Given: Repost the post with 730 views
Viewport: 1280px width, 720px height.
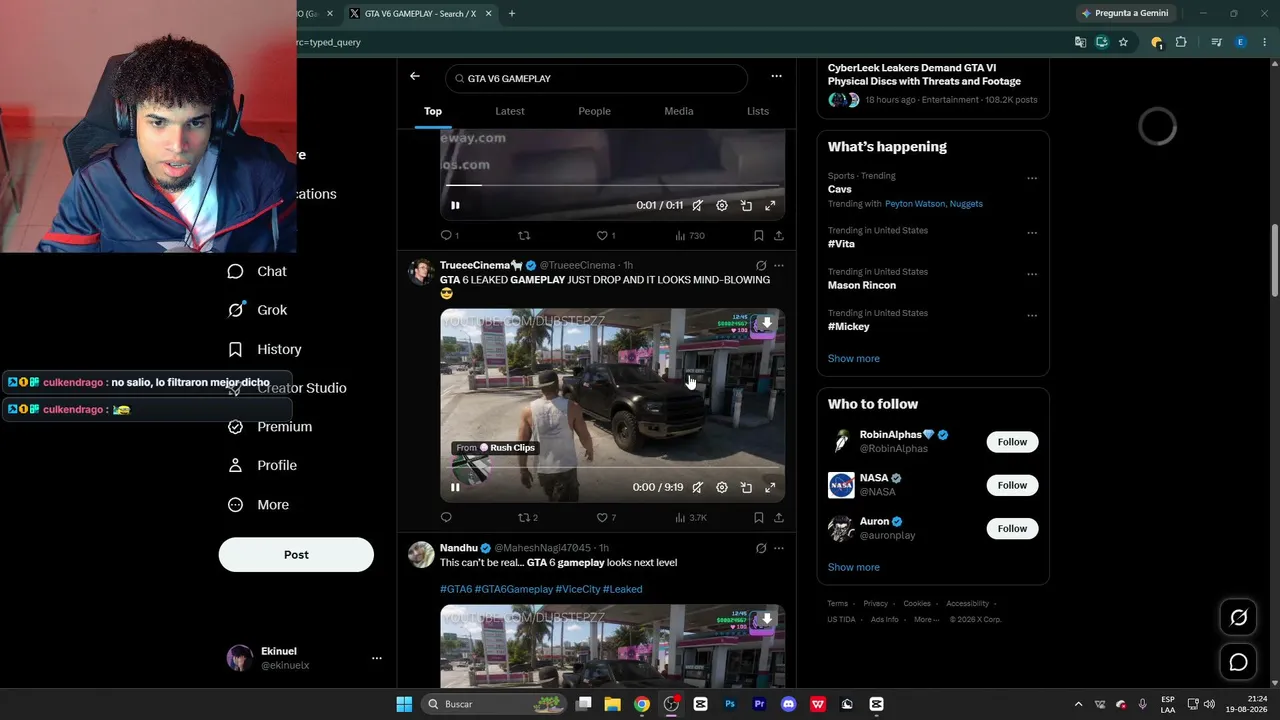Looking at the screenshot, I should 524,236.
